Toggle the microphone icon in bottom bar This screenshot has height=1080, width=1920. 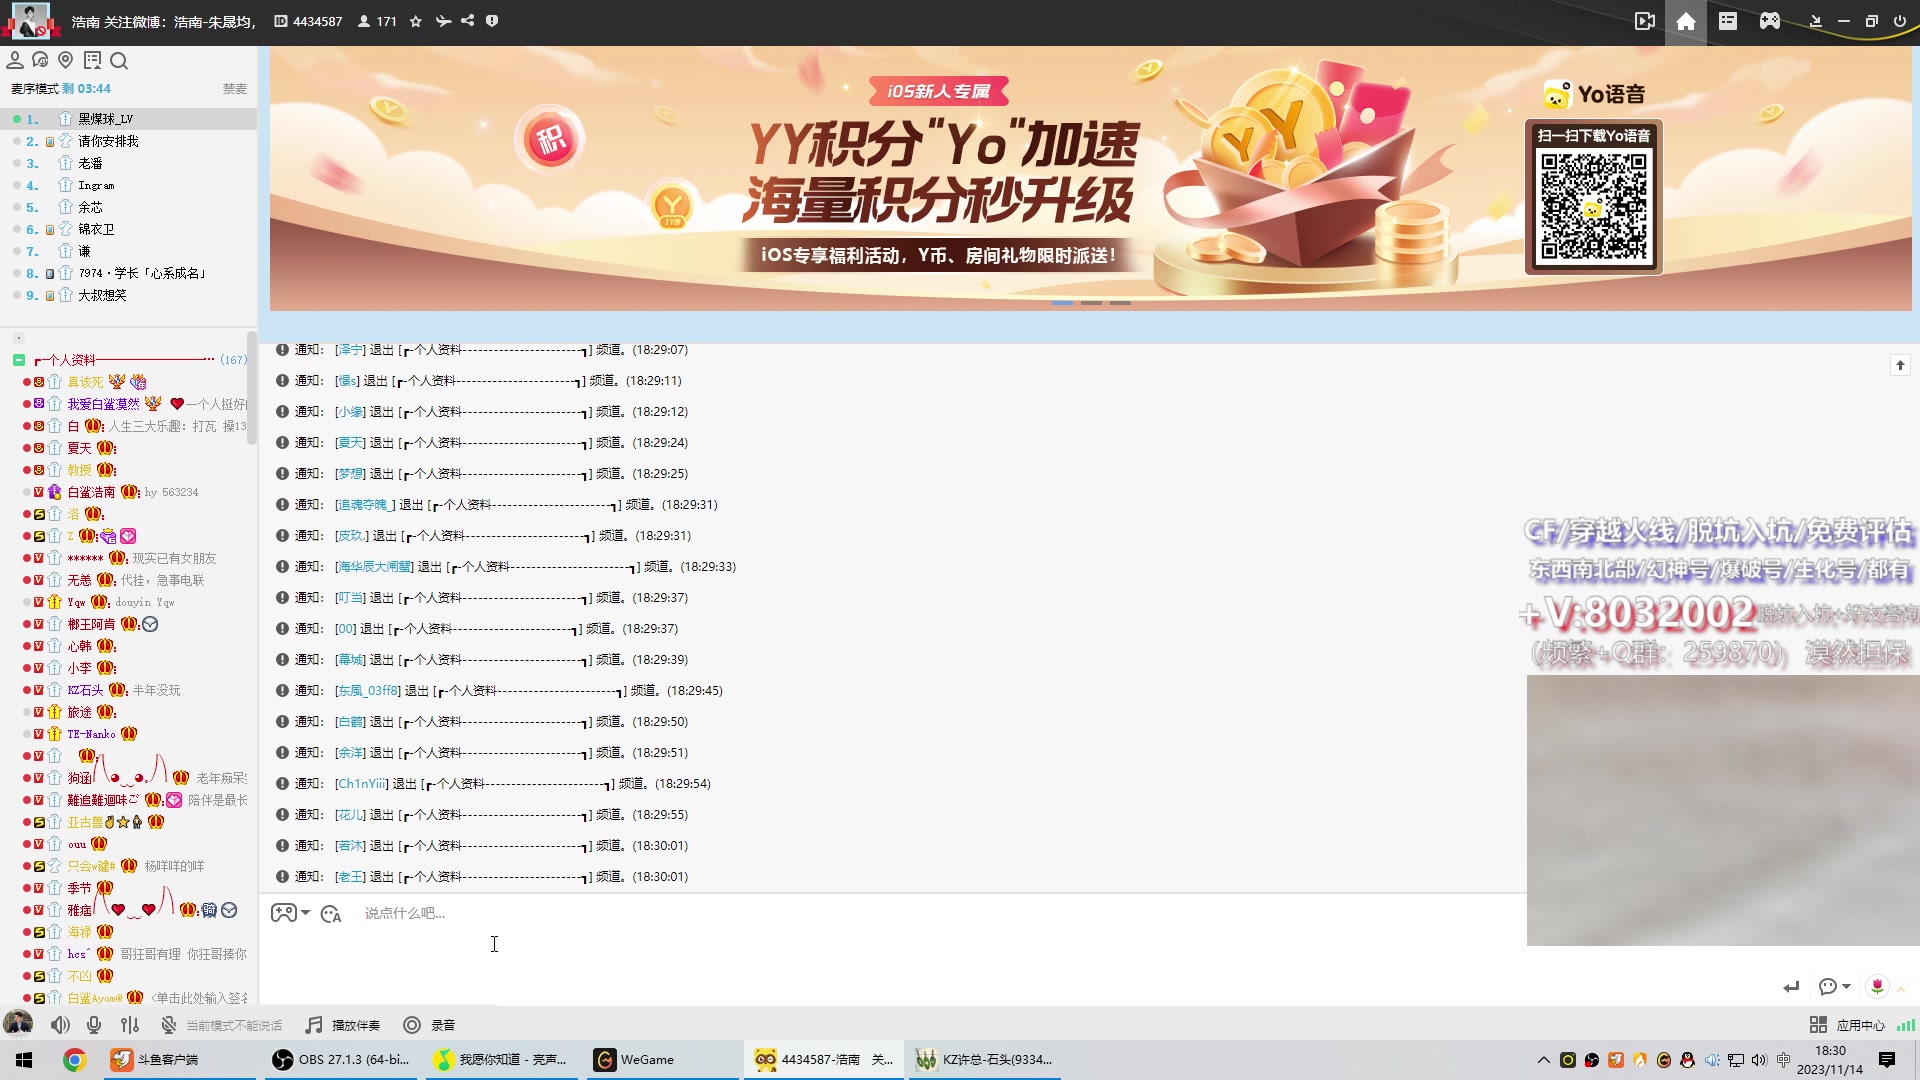click(x=94, y=1025)
